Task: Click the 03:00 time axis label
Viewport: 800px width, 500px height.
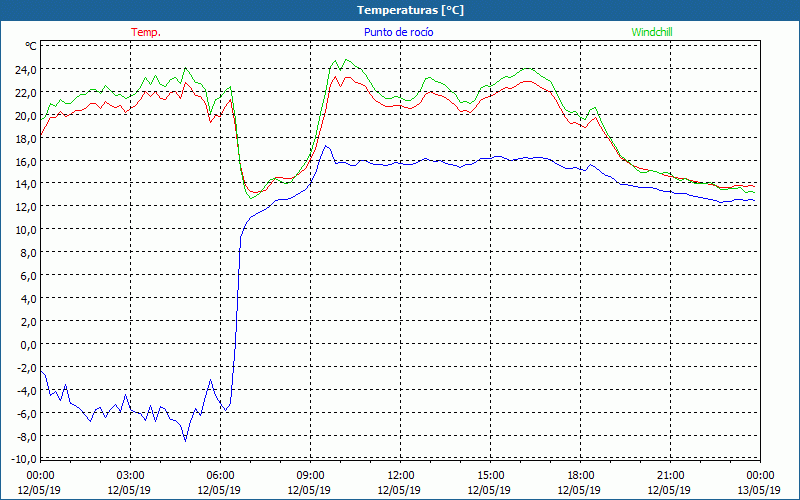Action: pos(130,476)
